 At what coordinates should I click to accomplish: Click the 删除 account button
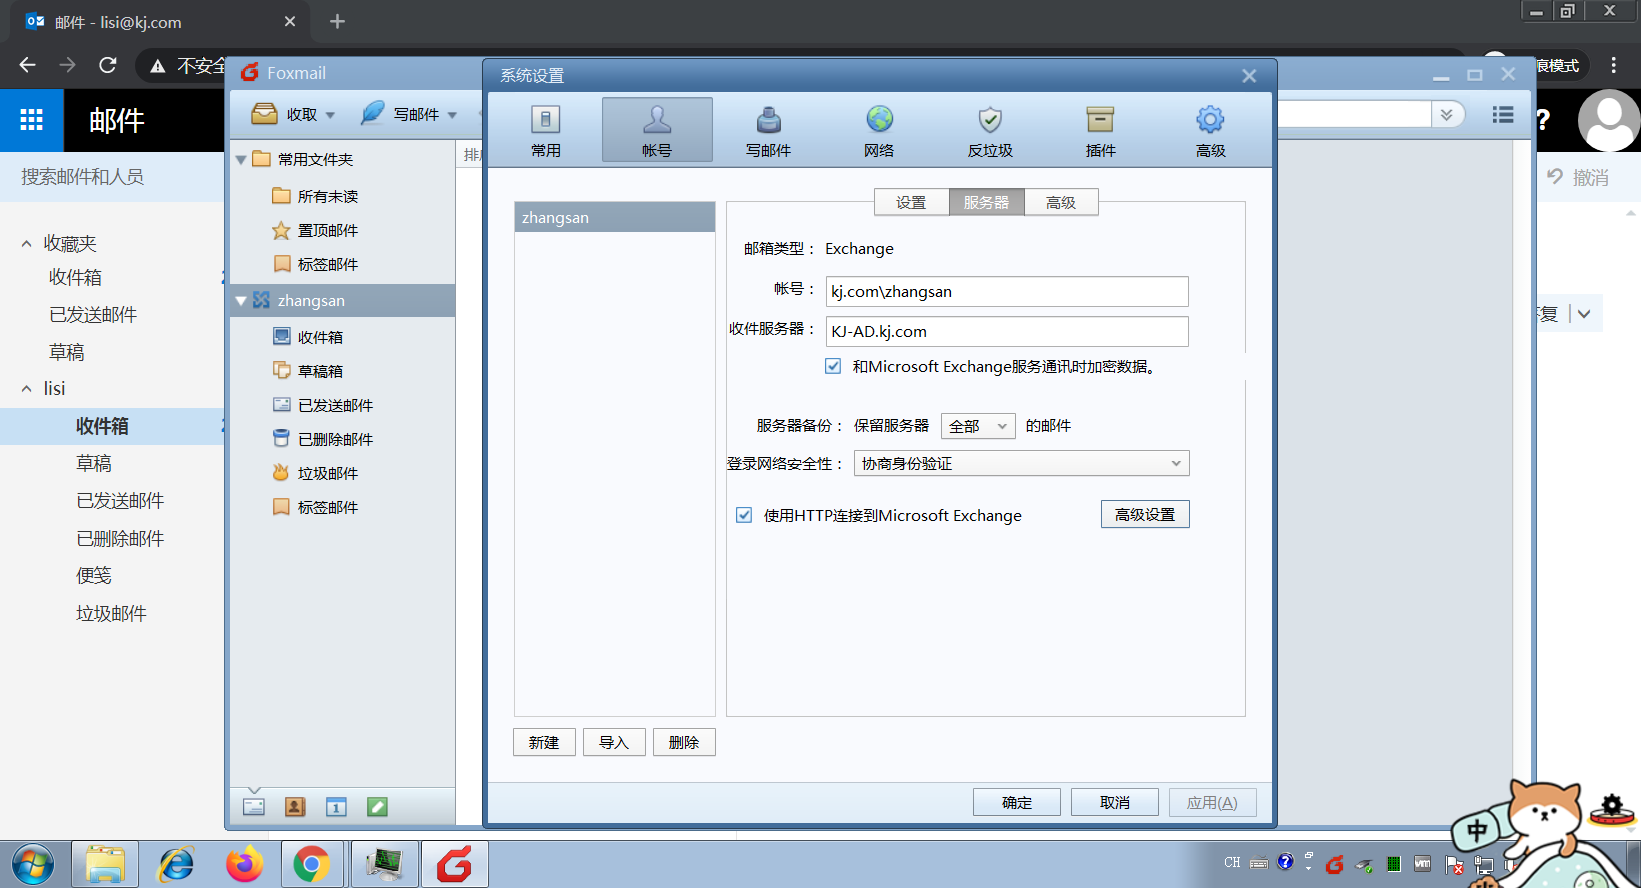684,742
